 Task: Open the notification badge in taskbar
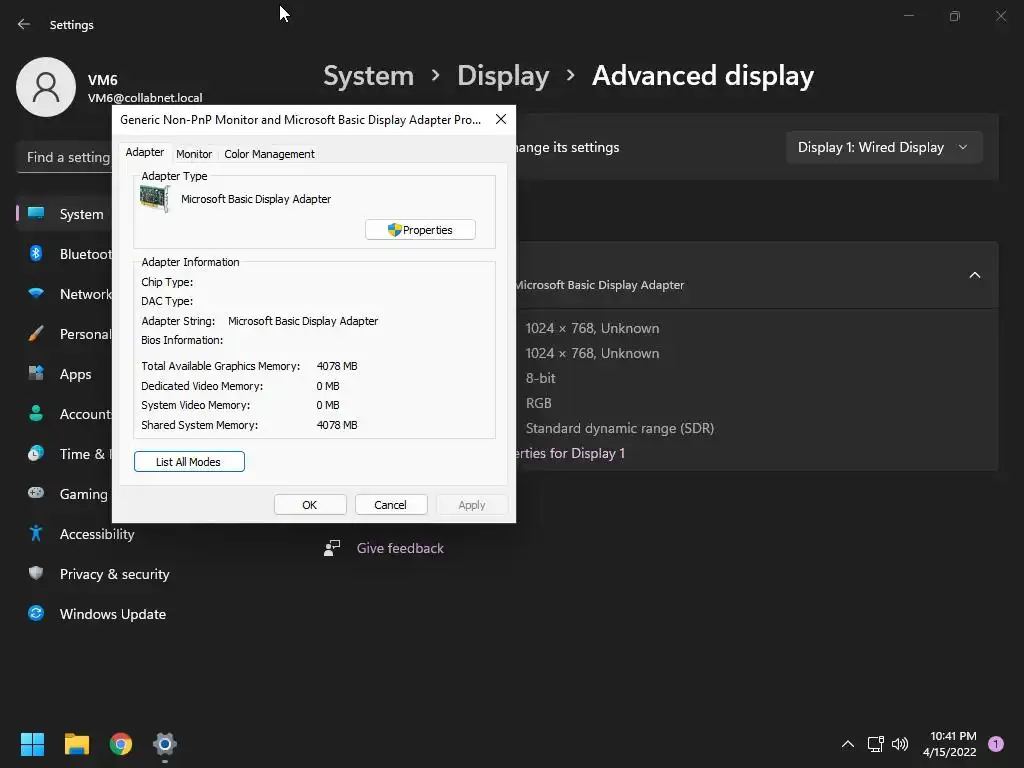pyautogui.click(x=996, y=744)
